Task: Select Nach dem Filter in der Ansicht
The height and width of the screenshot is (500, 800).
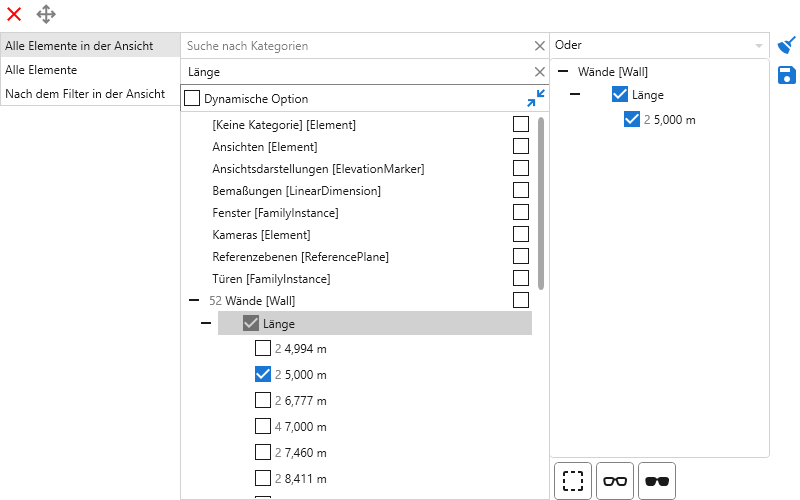Action: coord(85,94)
